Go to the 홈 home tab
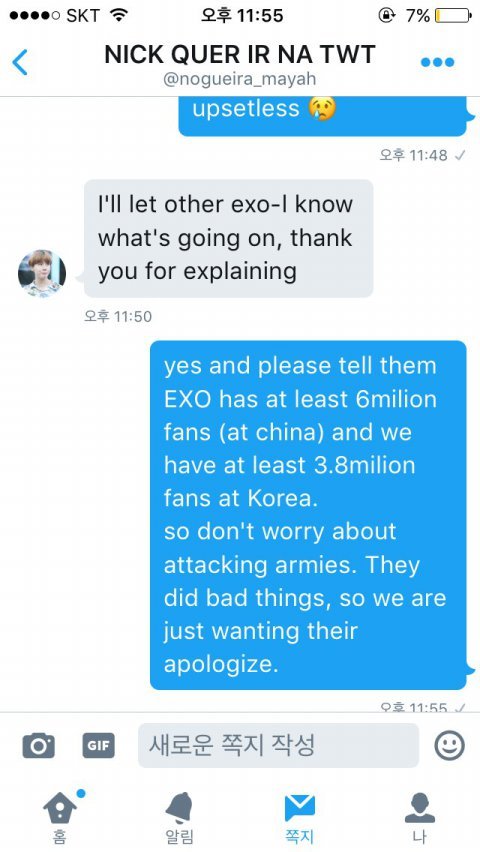This screenshot has width=480, height=852. point(60,817)
